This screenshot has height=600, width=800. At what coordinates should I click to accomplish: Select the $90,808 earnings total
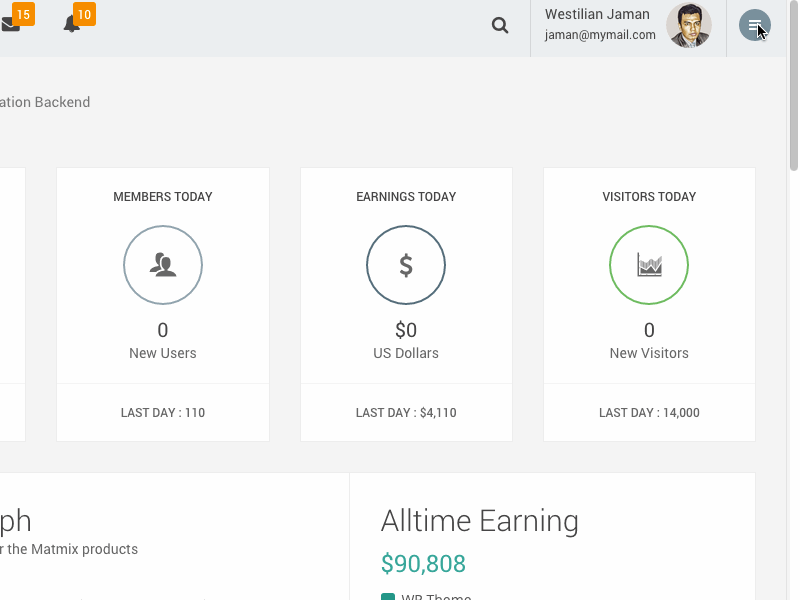click(423, 563)
